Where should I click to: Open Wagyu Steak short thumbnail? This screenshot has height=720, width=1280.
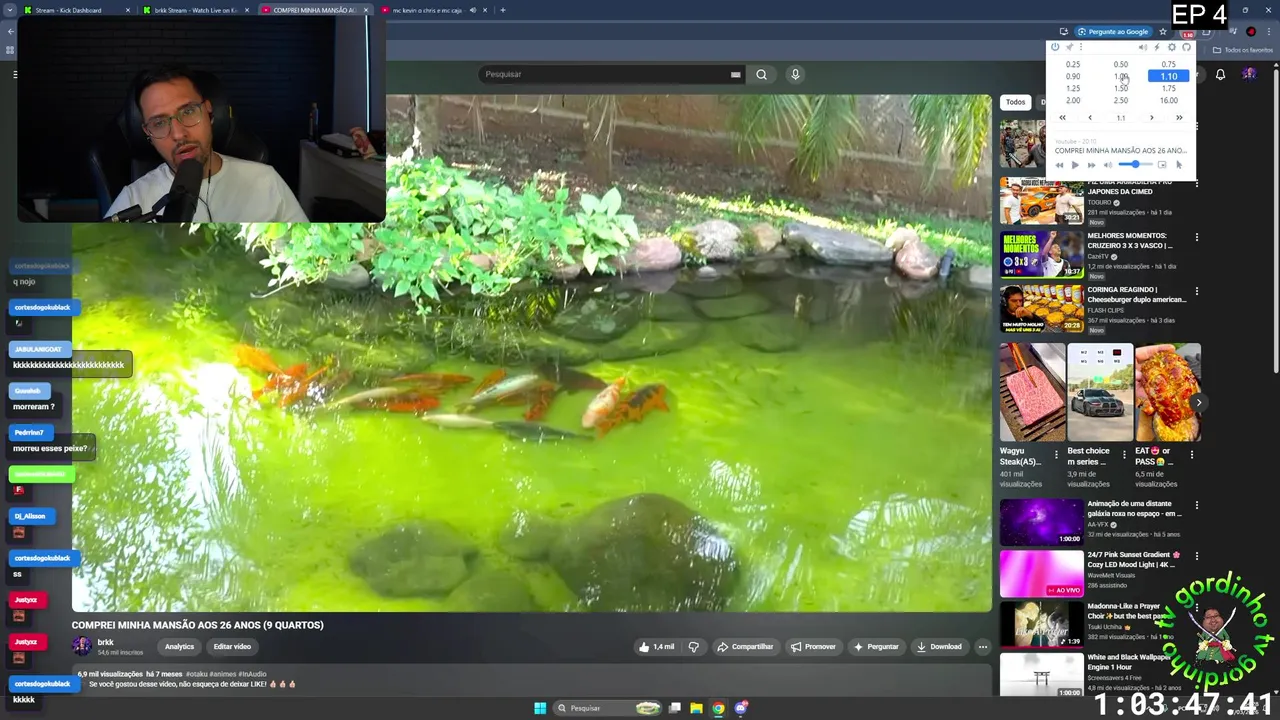[1032, 392]
